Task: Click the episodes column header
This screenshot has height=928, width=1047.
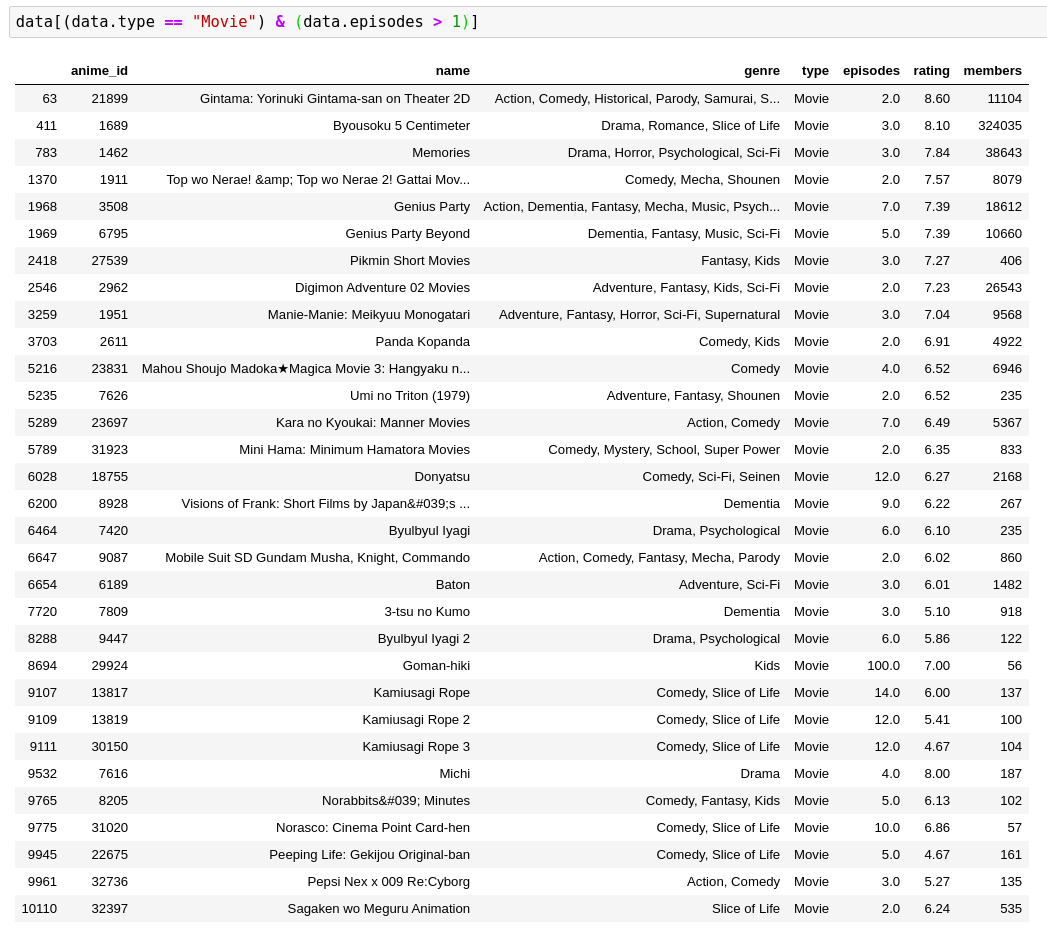Action: click(x=871, y=70)
